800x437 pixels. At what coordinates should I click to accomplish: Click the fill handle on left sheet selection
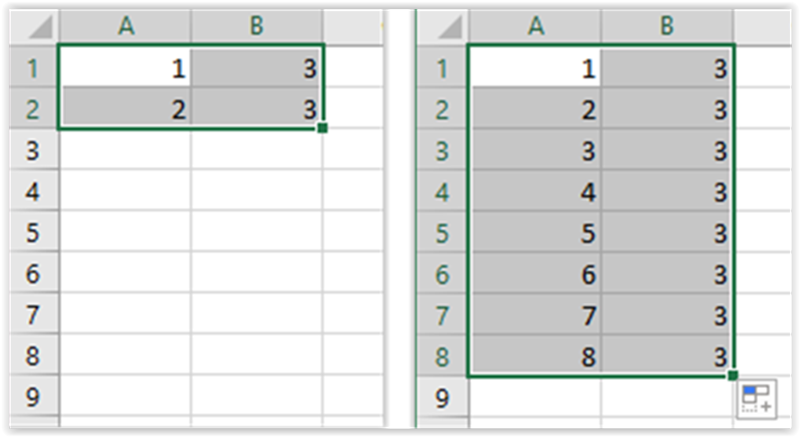[x=322, y=128]
